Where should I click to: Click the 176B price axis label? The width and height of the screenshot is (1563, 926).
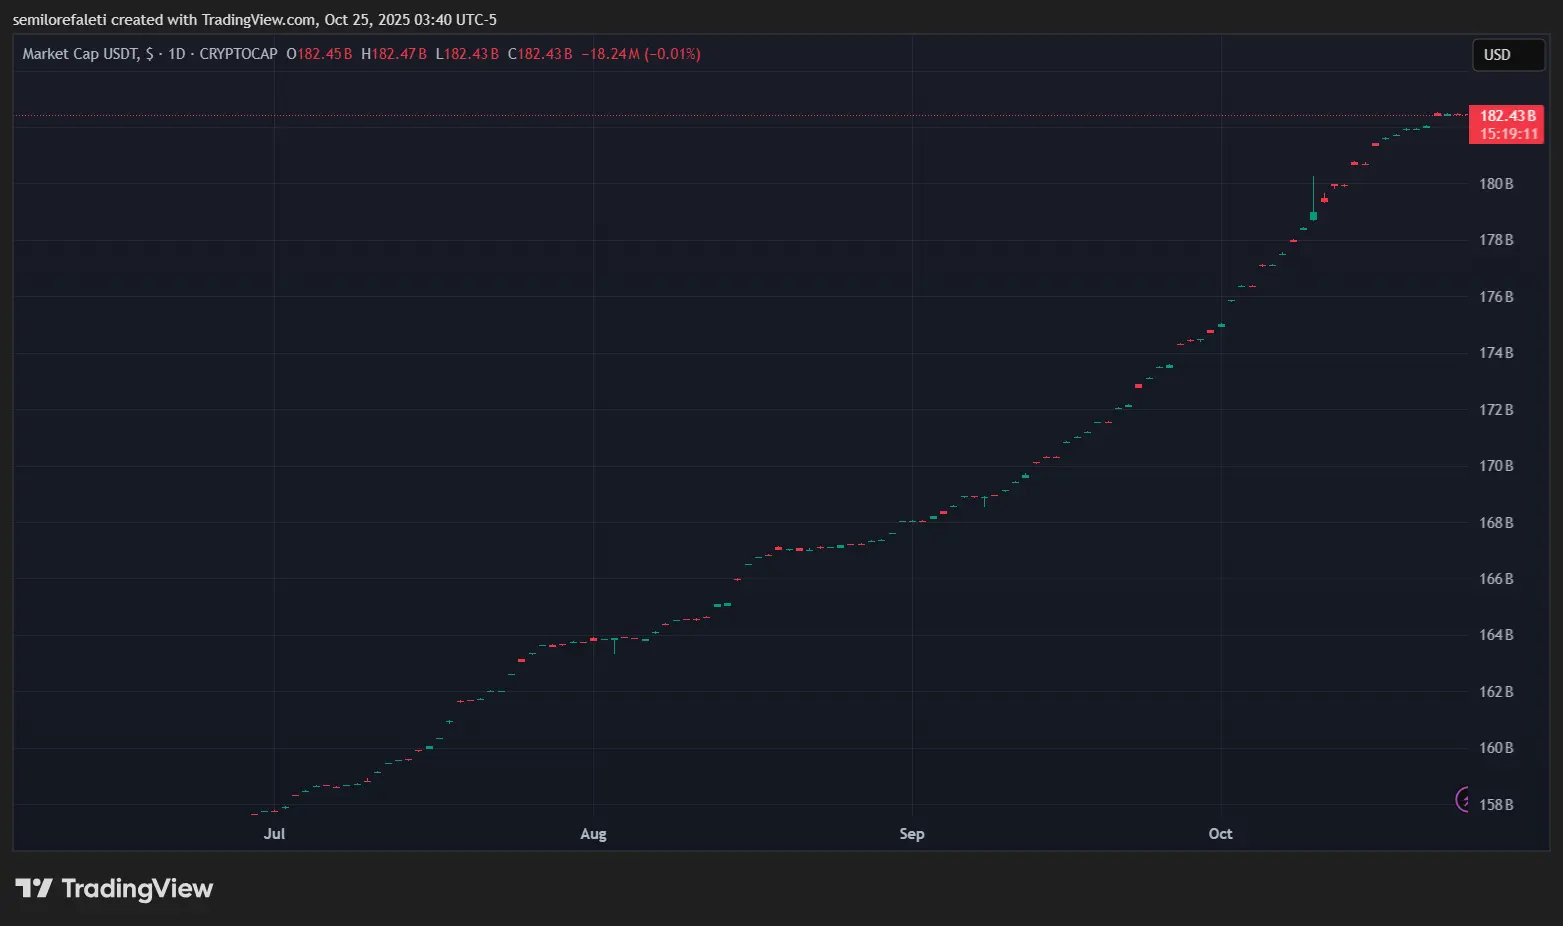1496,297
